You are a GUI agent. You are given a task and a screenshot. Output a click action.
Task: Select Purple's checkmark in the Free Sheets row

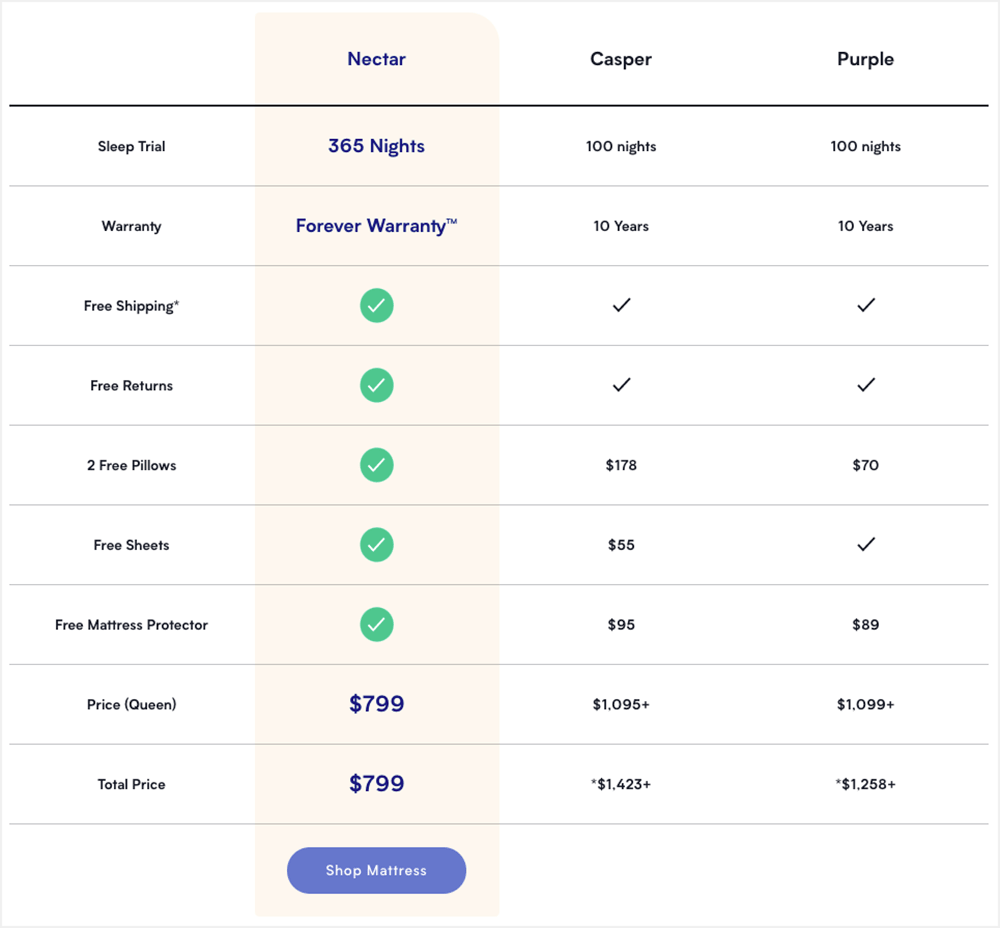point(865,545)
